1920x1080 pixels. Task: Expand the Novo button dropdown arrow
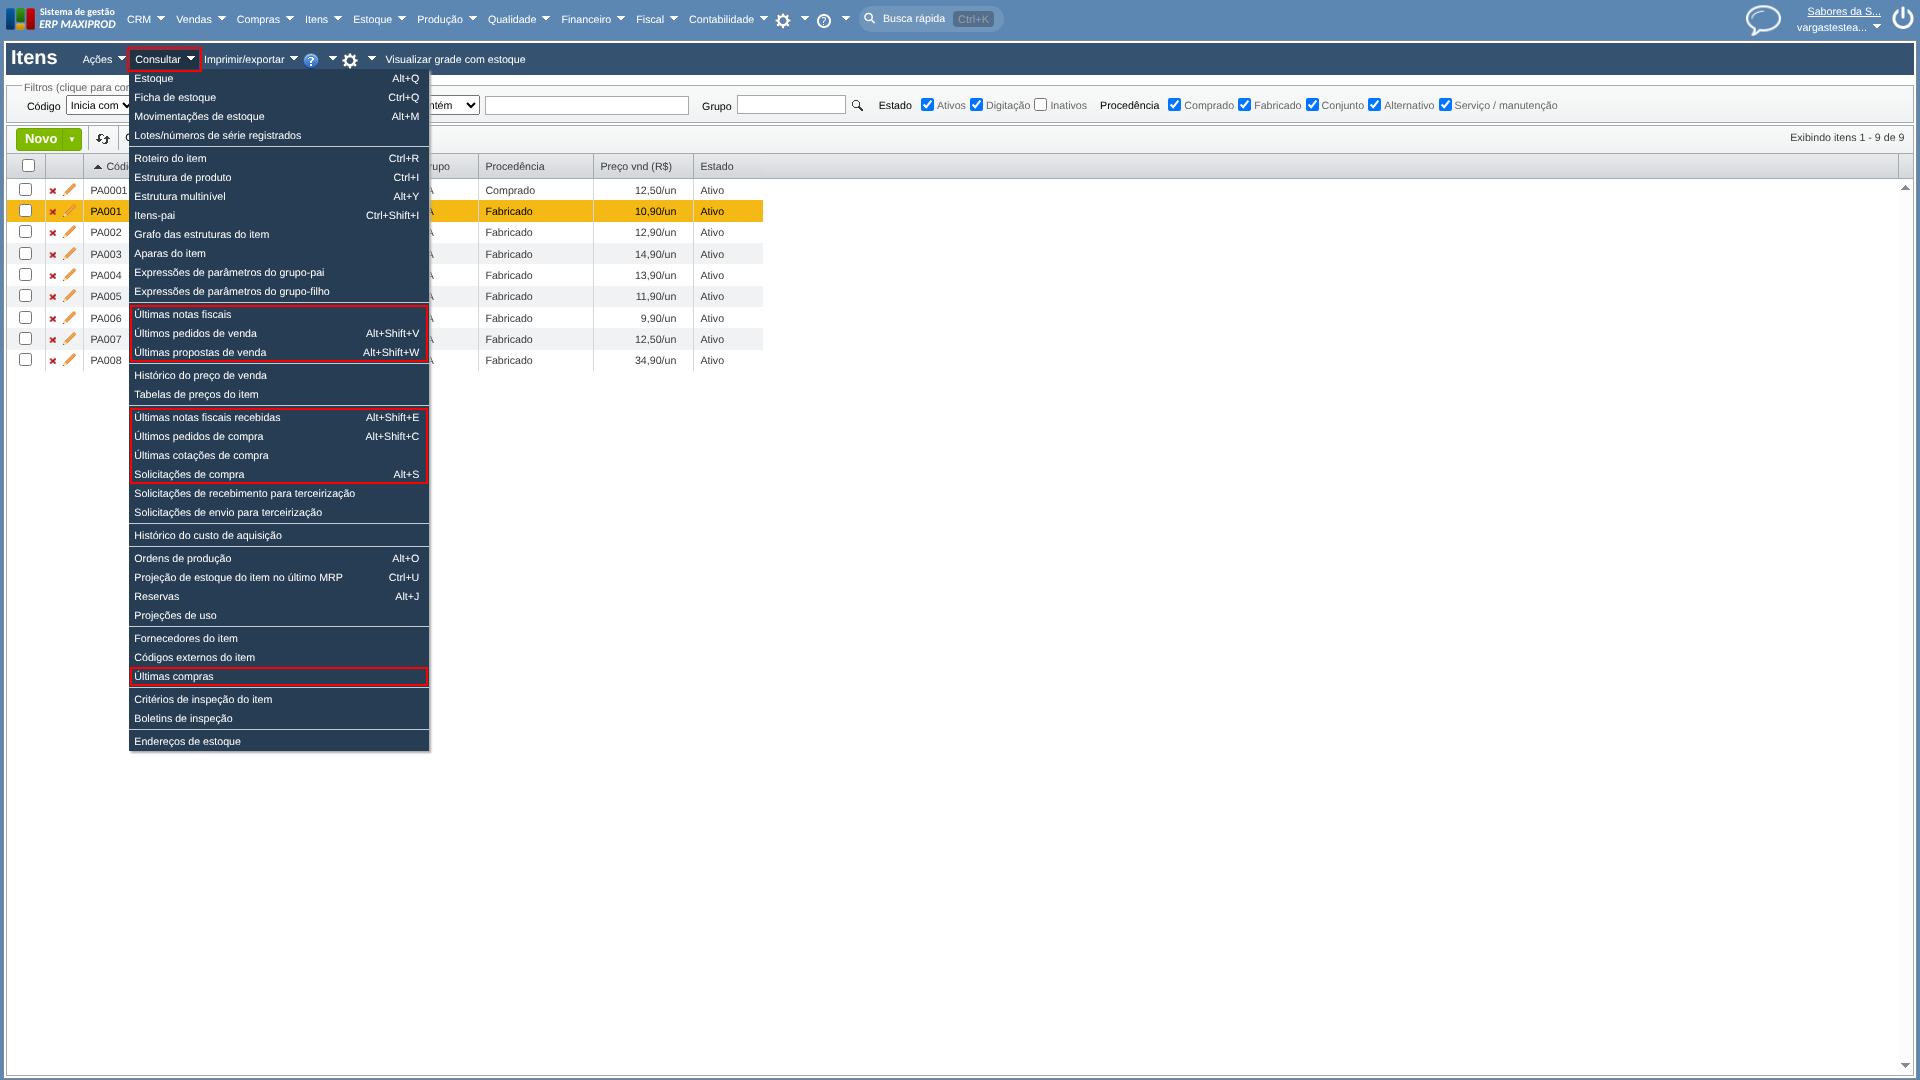pos(72,139)
